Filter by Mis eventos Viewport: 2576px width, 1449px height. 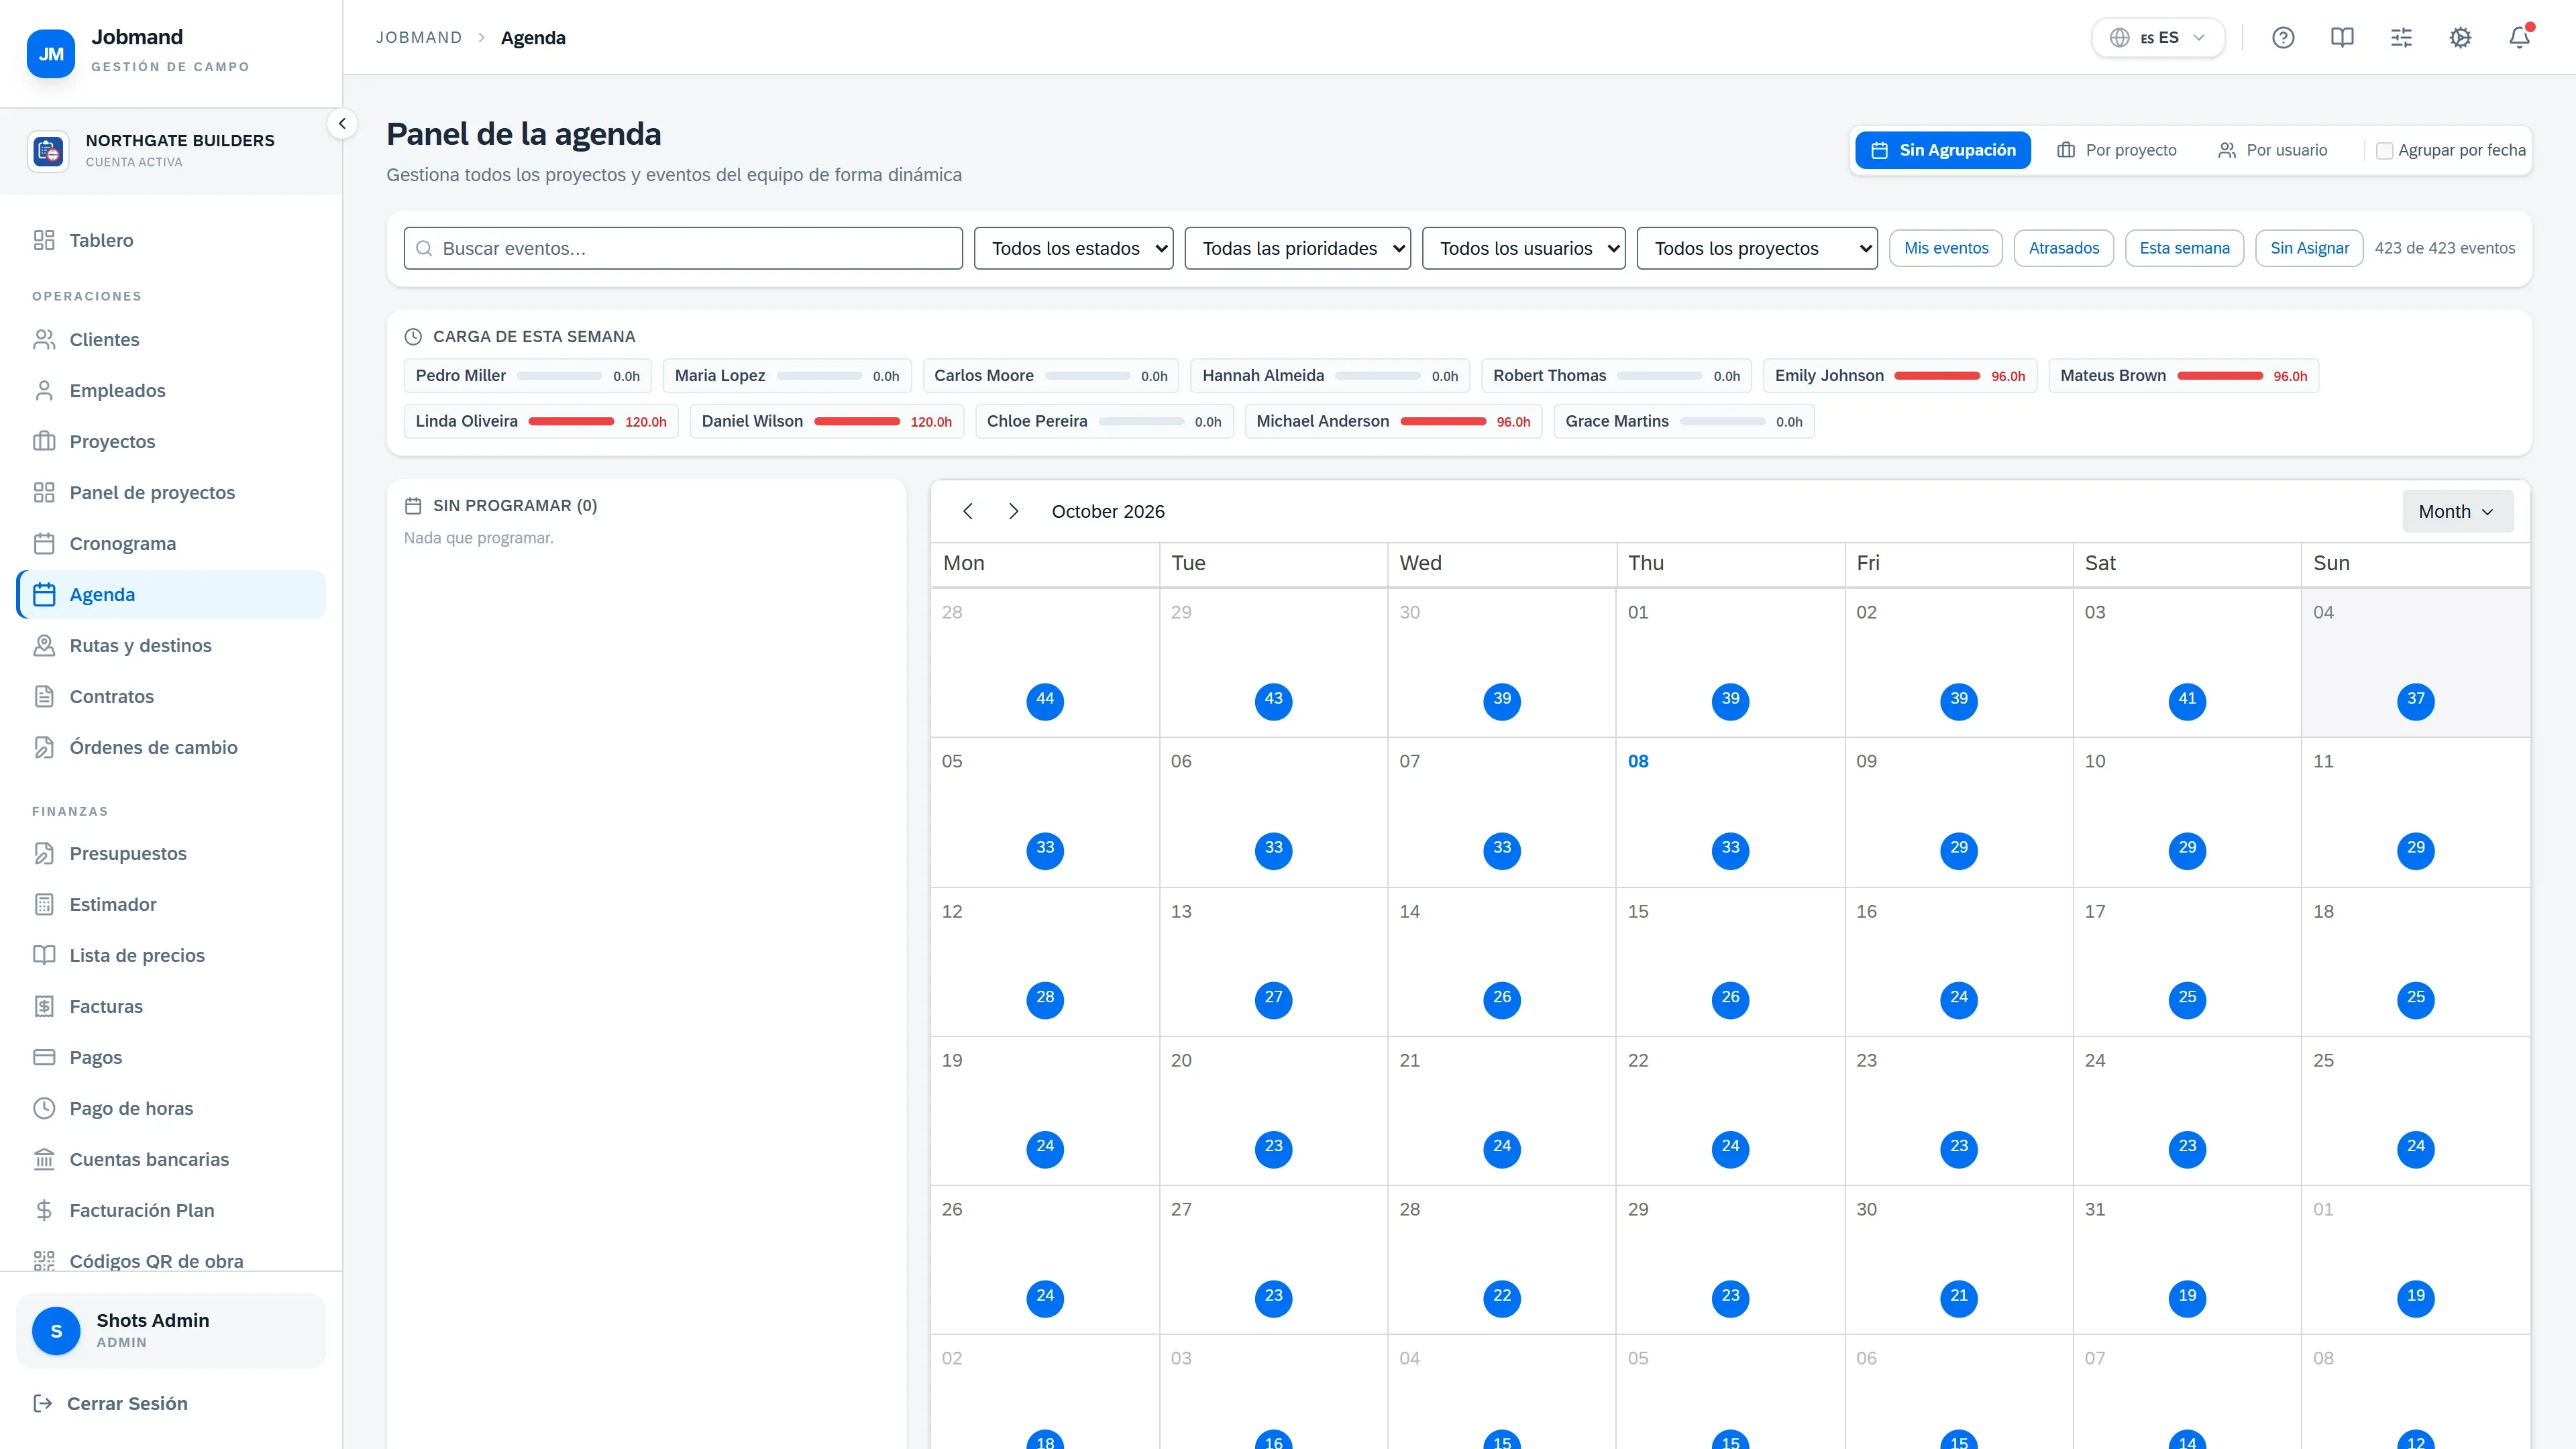1945,248
